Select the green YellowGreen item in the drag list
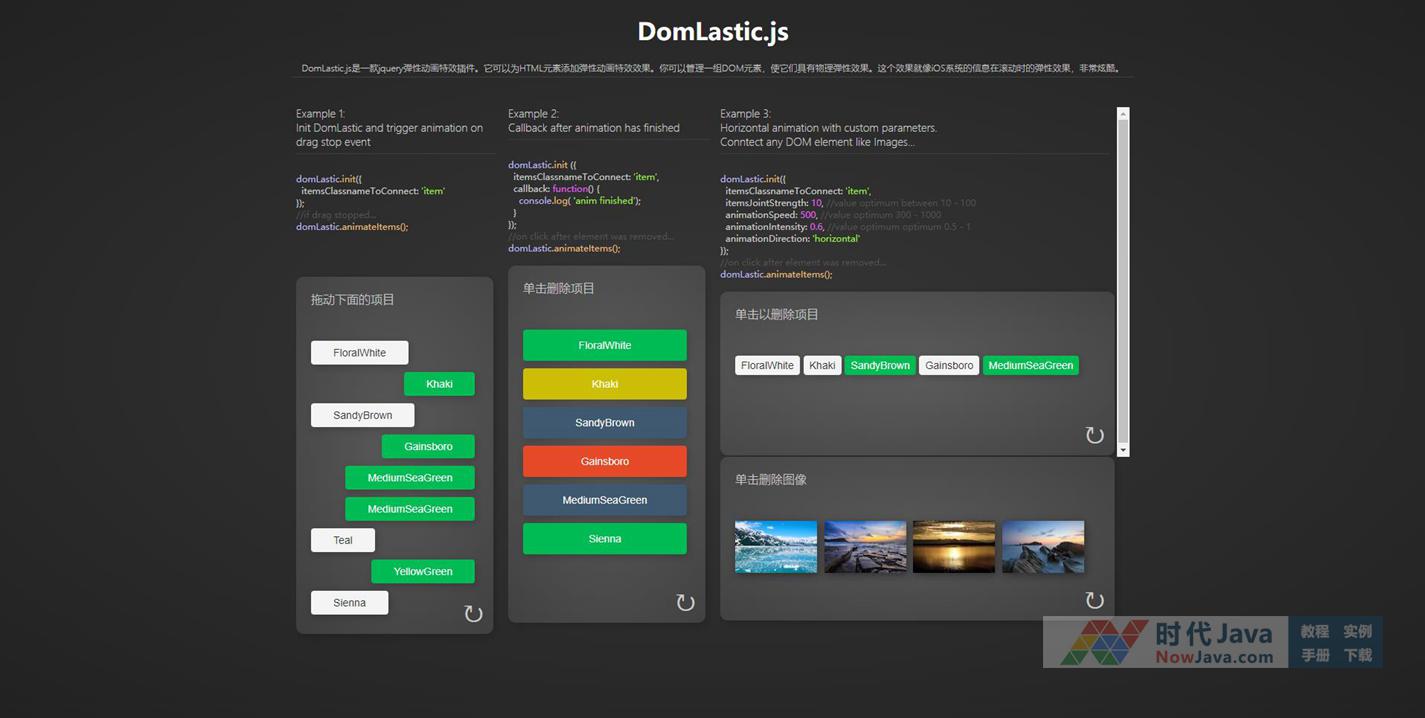Viewport: 1425px width, 718px height. click(422, 572)
